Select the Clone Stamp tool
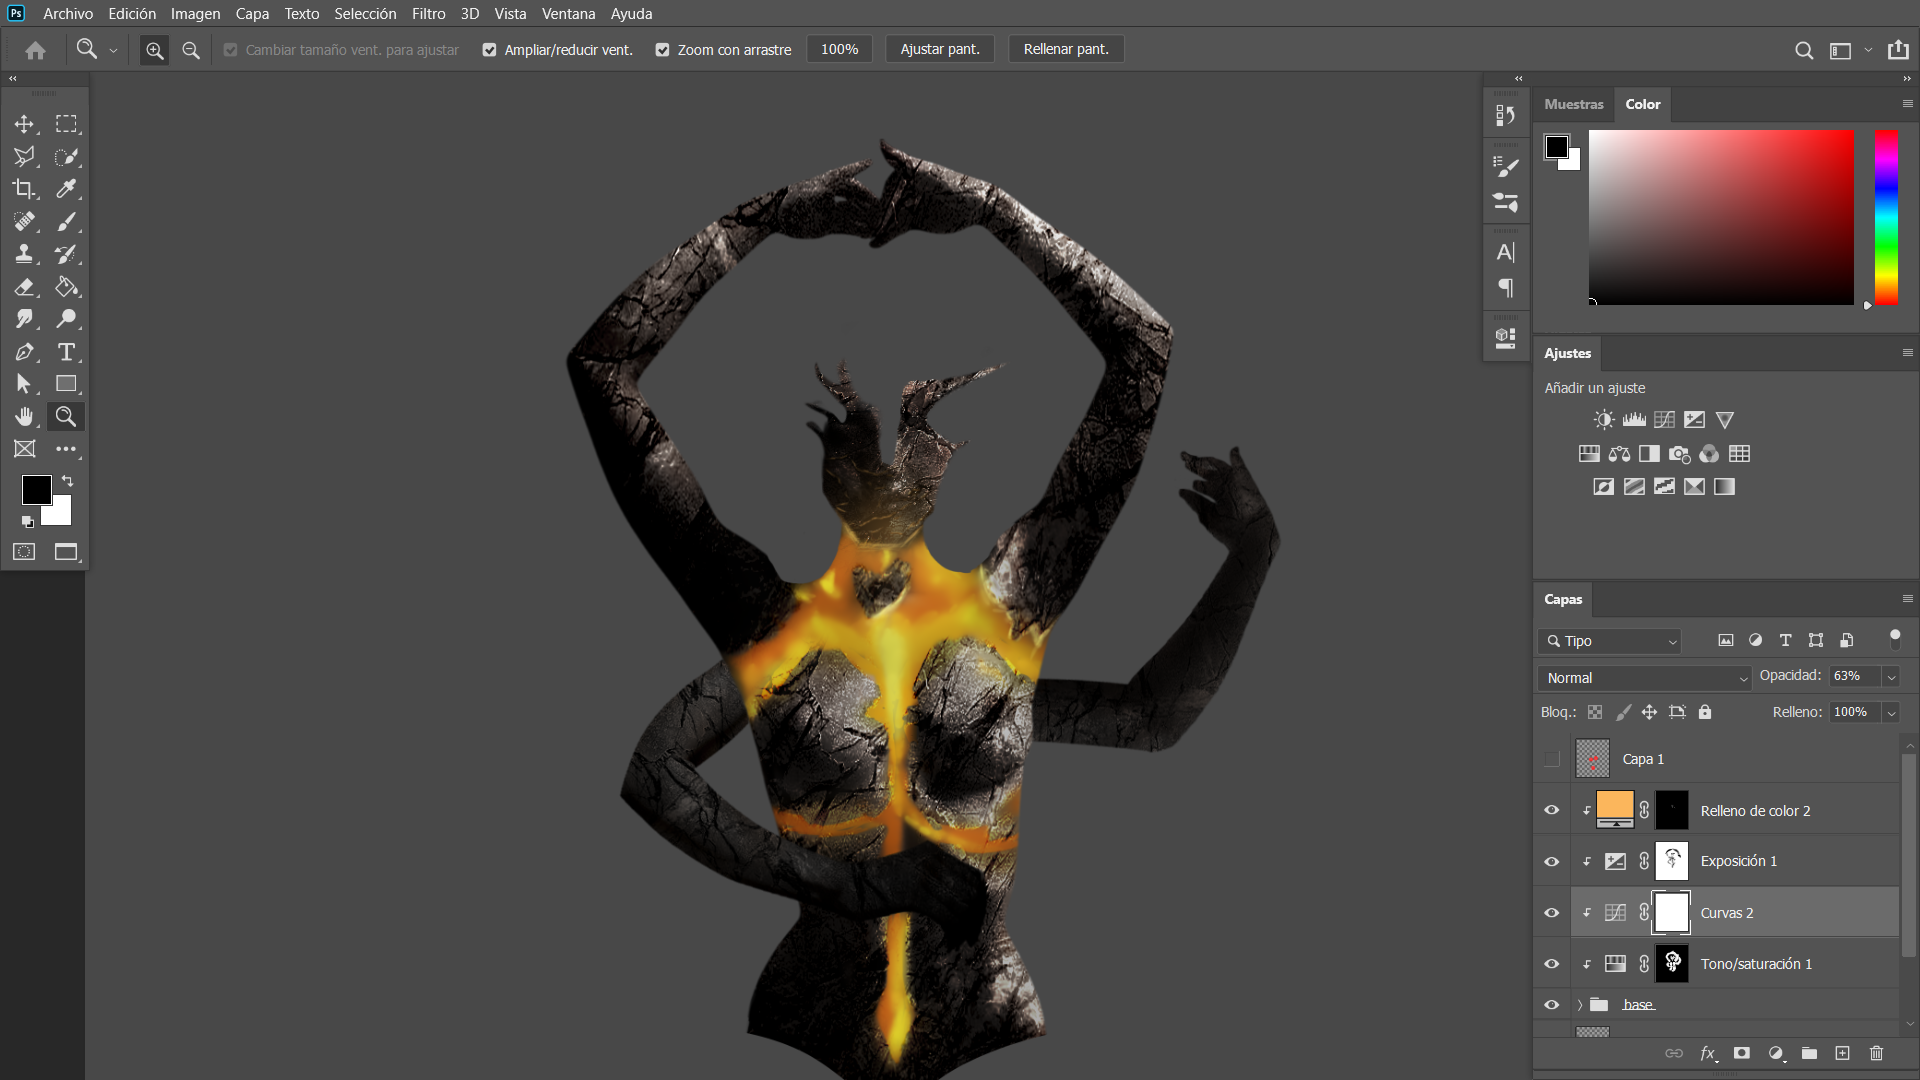1920x1080 pixels. (x=24, y=254)
